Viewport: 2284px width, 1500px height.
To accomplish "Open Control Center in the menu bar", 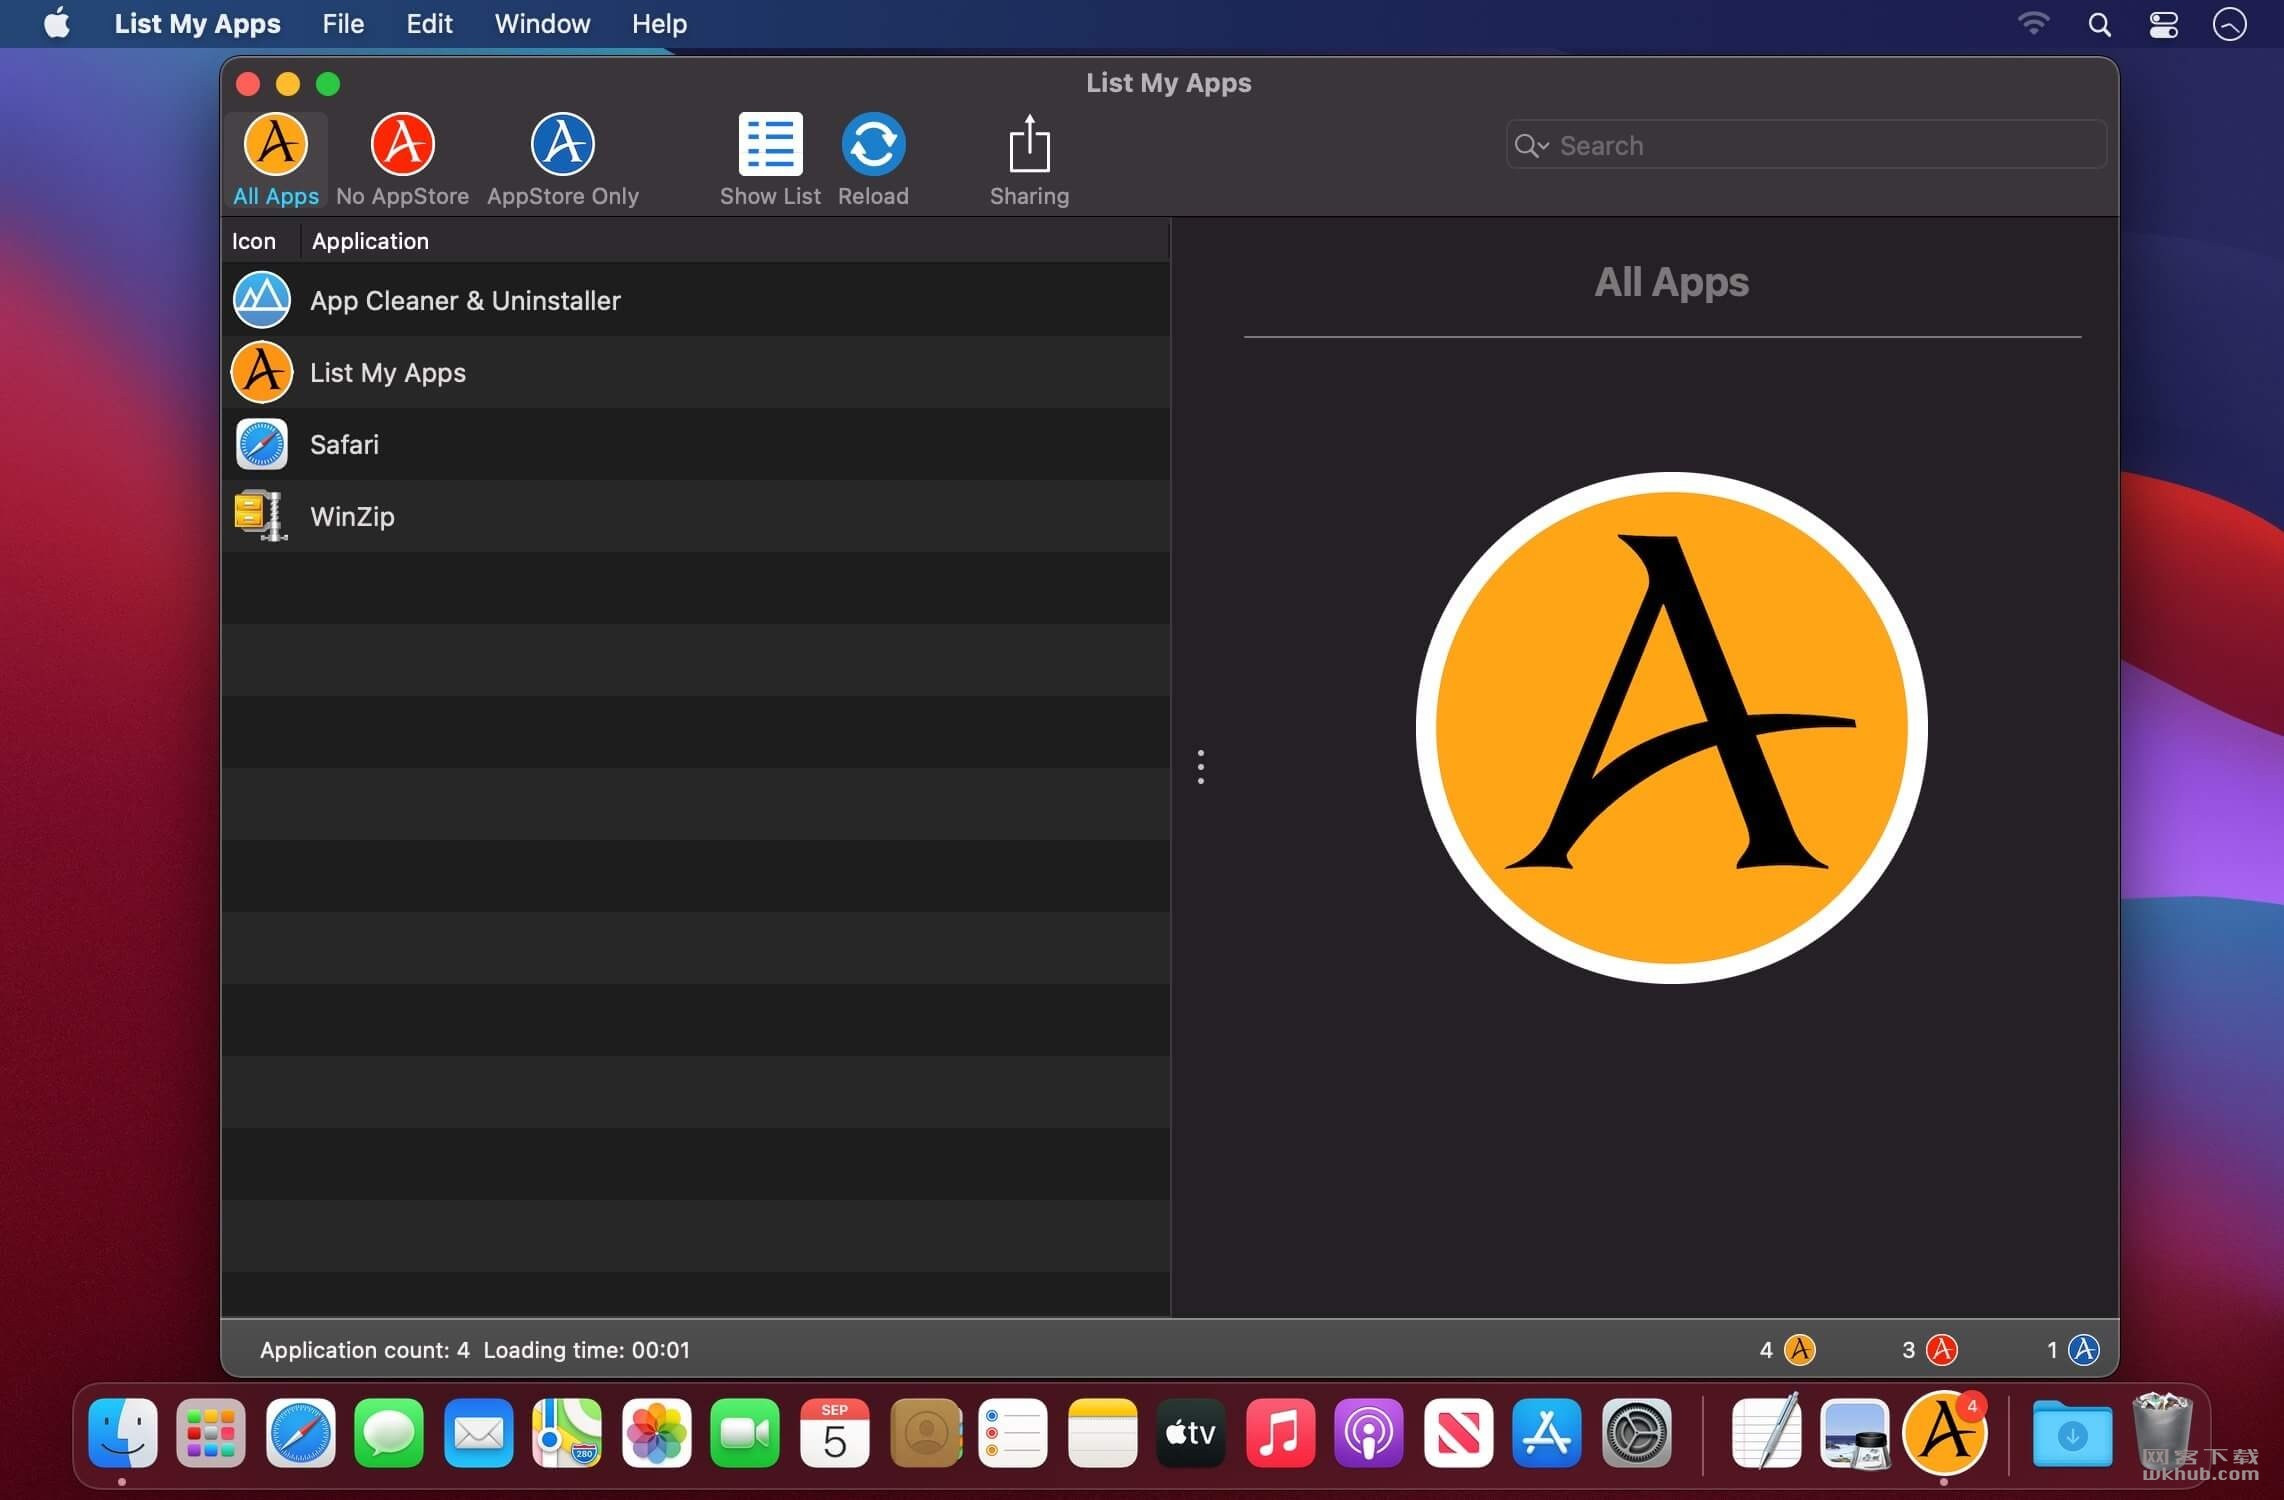I will tap(2164, 24).
